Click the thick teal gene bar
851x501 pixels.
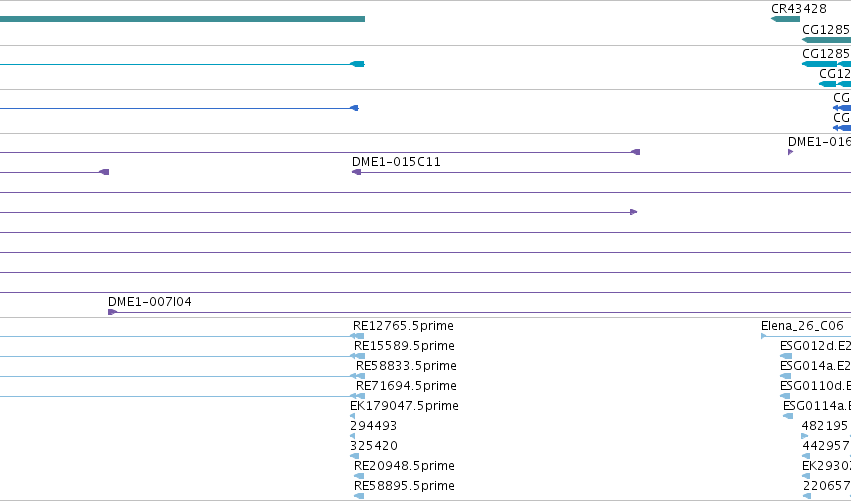click(182, 19)
